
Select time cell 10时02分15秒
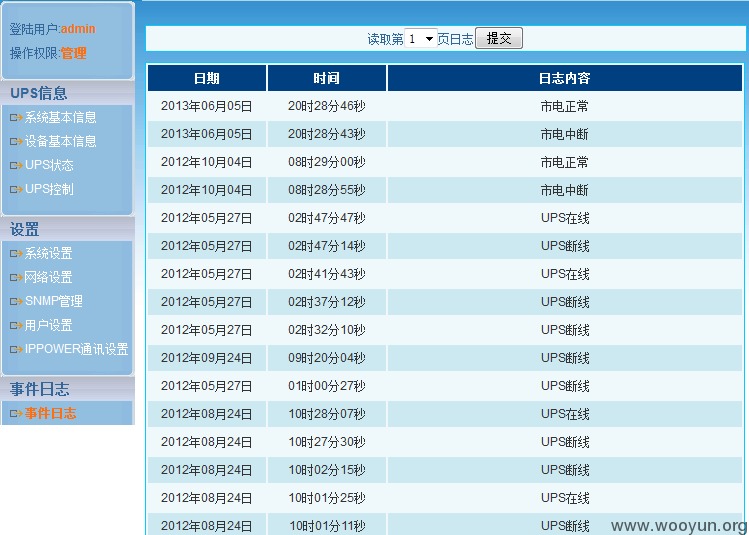pyautogui.click(x=327, y=470)
